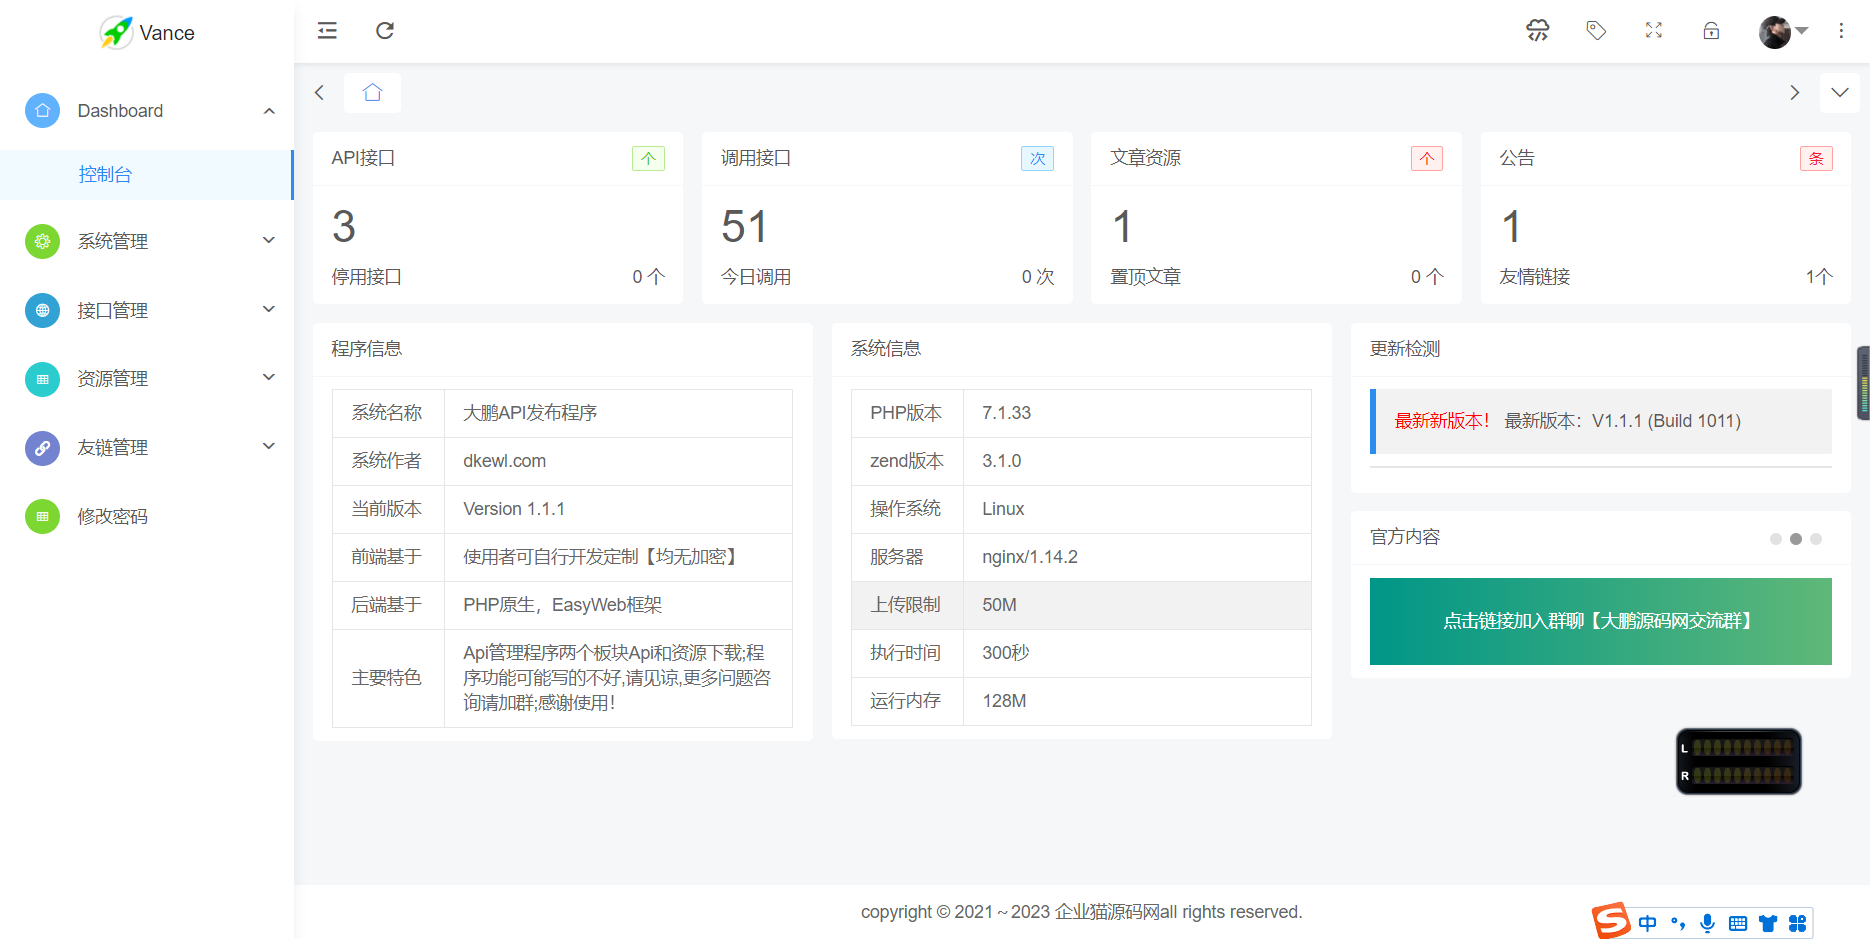Click the home icon in the breadcrumb bar
1870x939 pixels.
[372, 92]
